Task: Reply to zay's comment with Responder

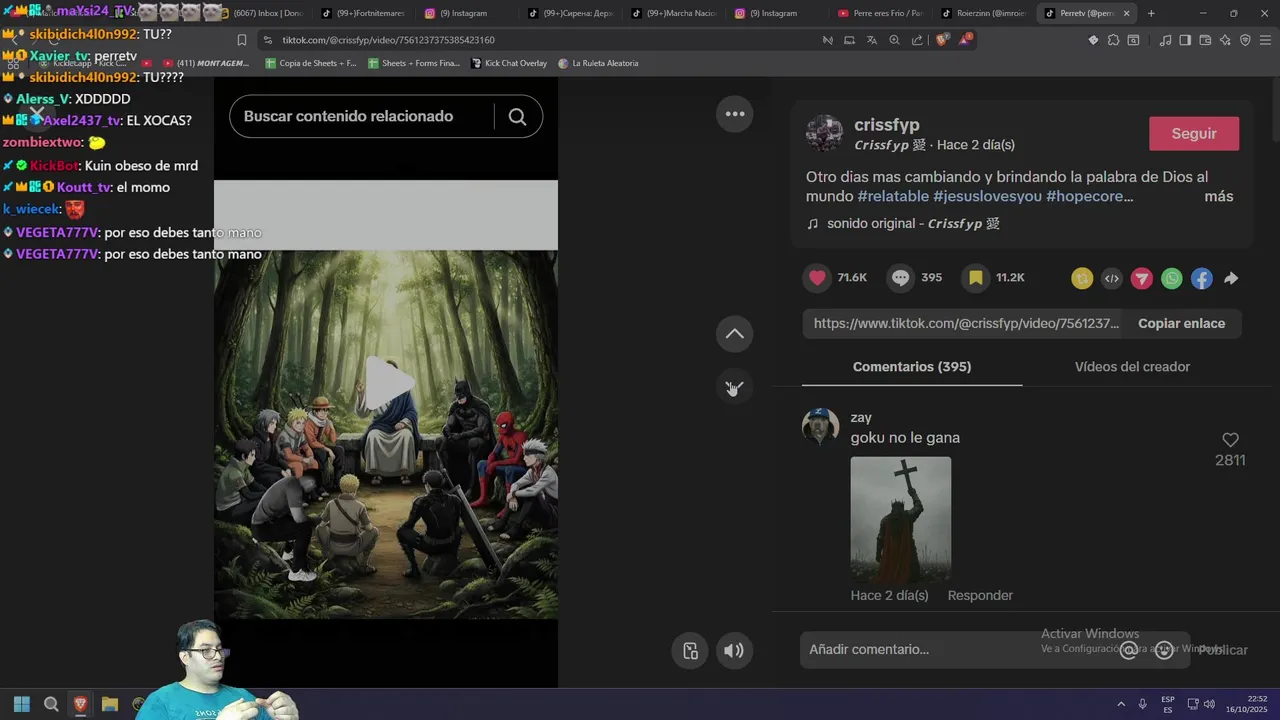Action: tap(980, 596)
